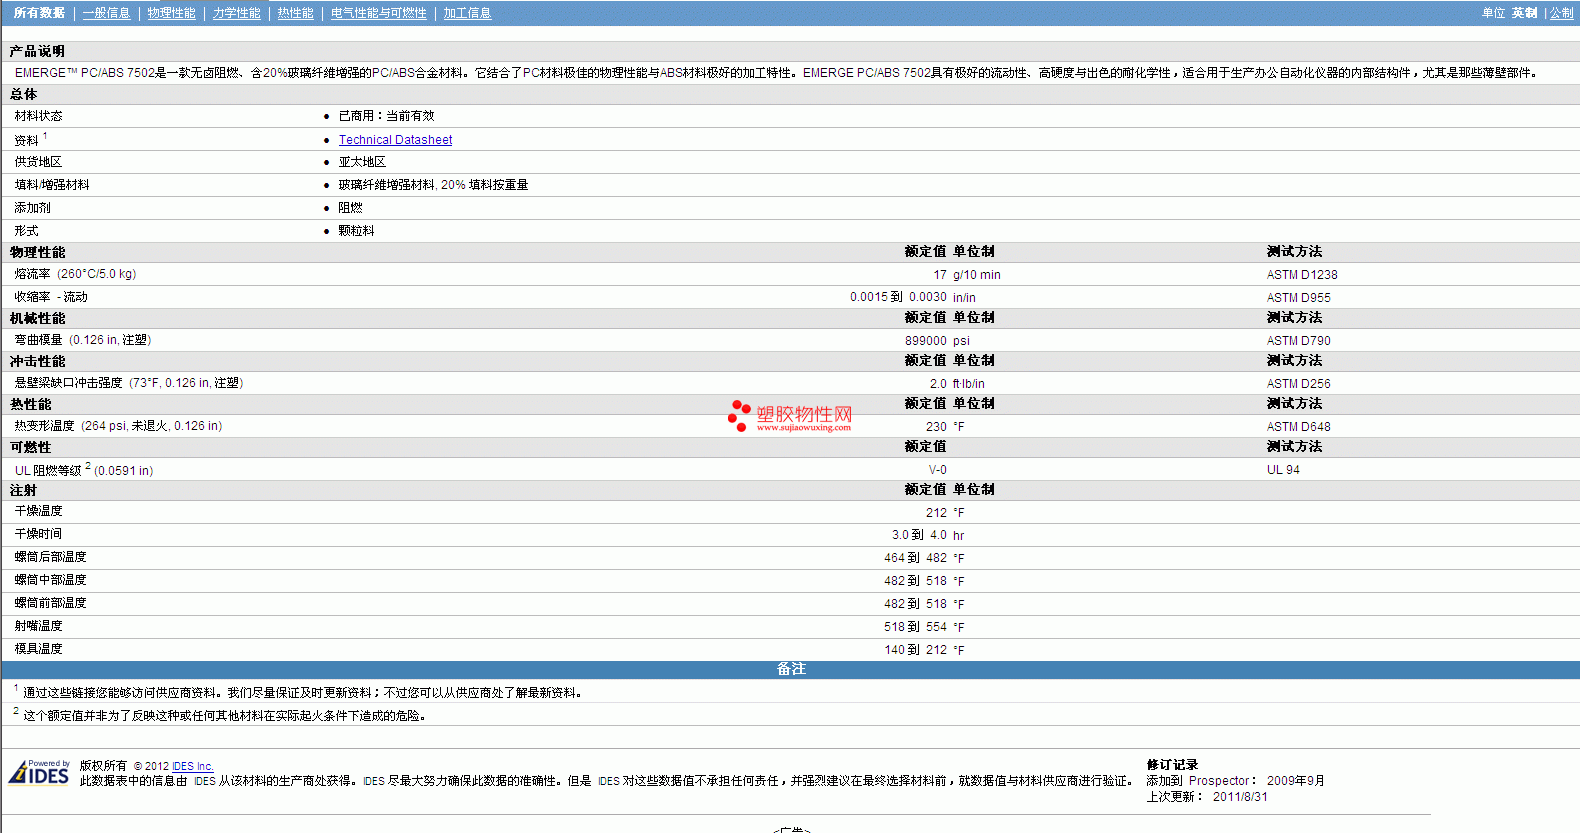The height and width of the screenshot is (833, 1580).
Task: Click the Powered by IDES logo
Action: pos(39,773)
